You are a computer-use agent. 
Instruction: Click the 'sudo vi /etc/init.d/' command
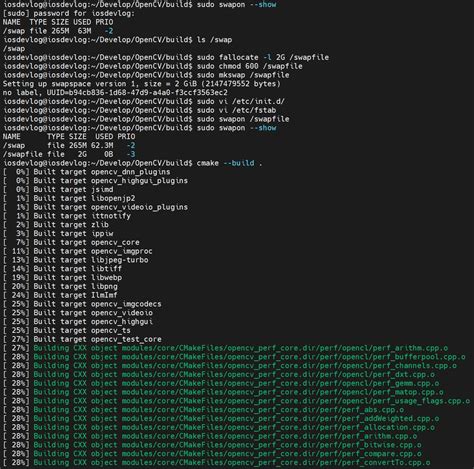[x=241, y=101]
